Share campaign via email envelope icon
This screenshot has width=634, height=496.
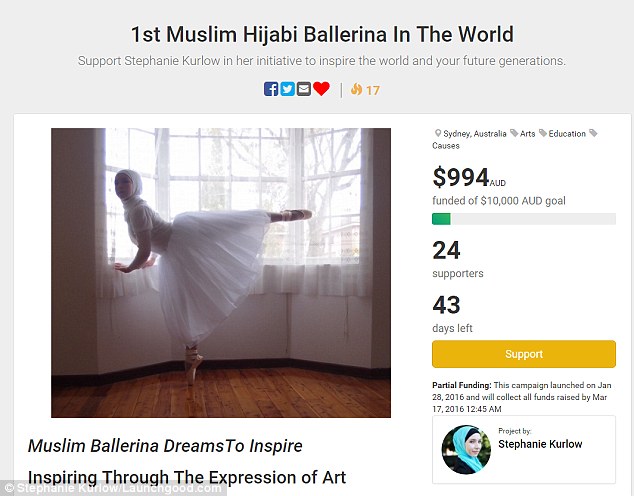(x=304, y=89)
